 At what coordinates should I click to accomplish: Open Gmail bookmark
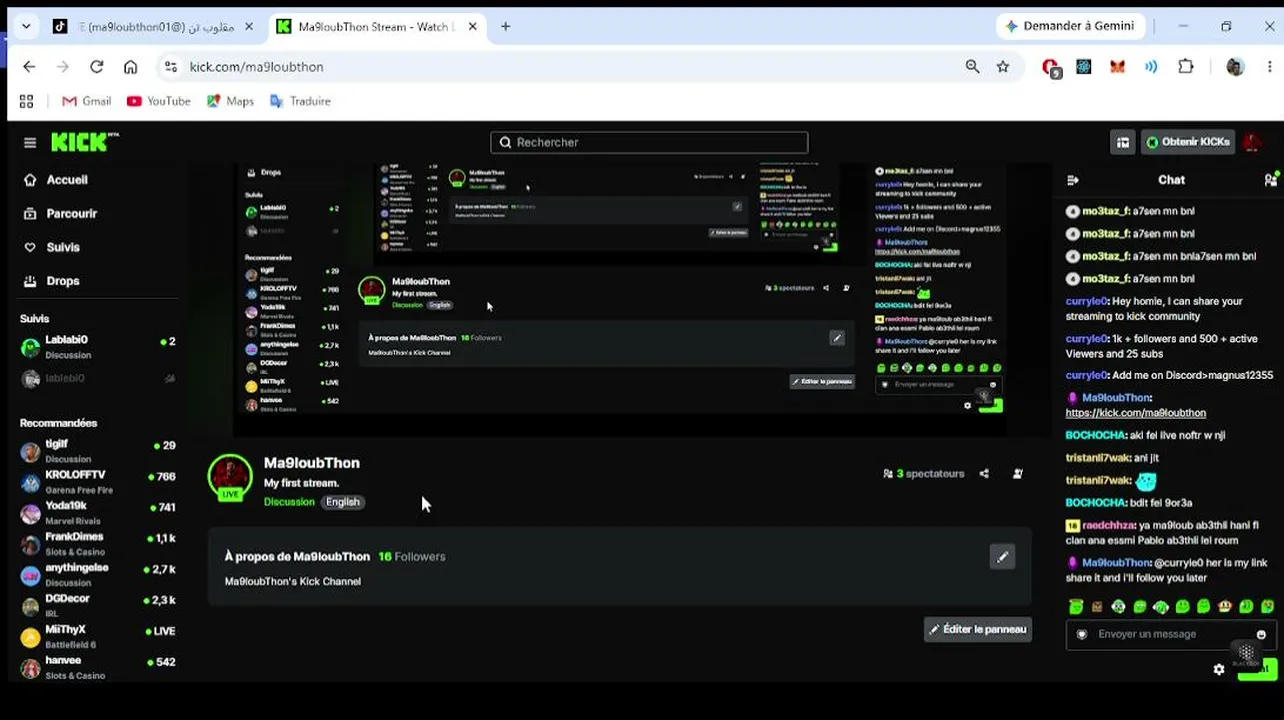[86, 101]
